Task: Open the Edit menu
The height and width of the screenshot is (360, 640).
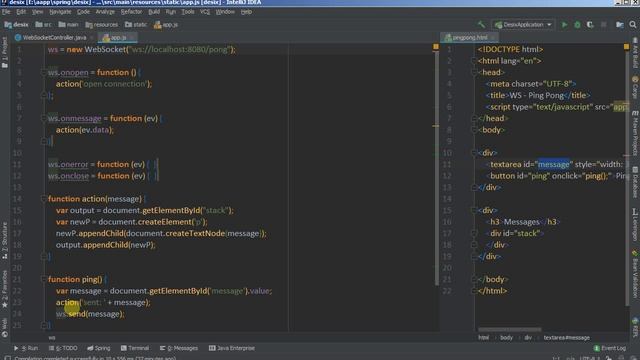Action: [x=21, y=12]
